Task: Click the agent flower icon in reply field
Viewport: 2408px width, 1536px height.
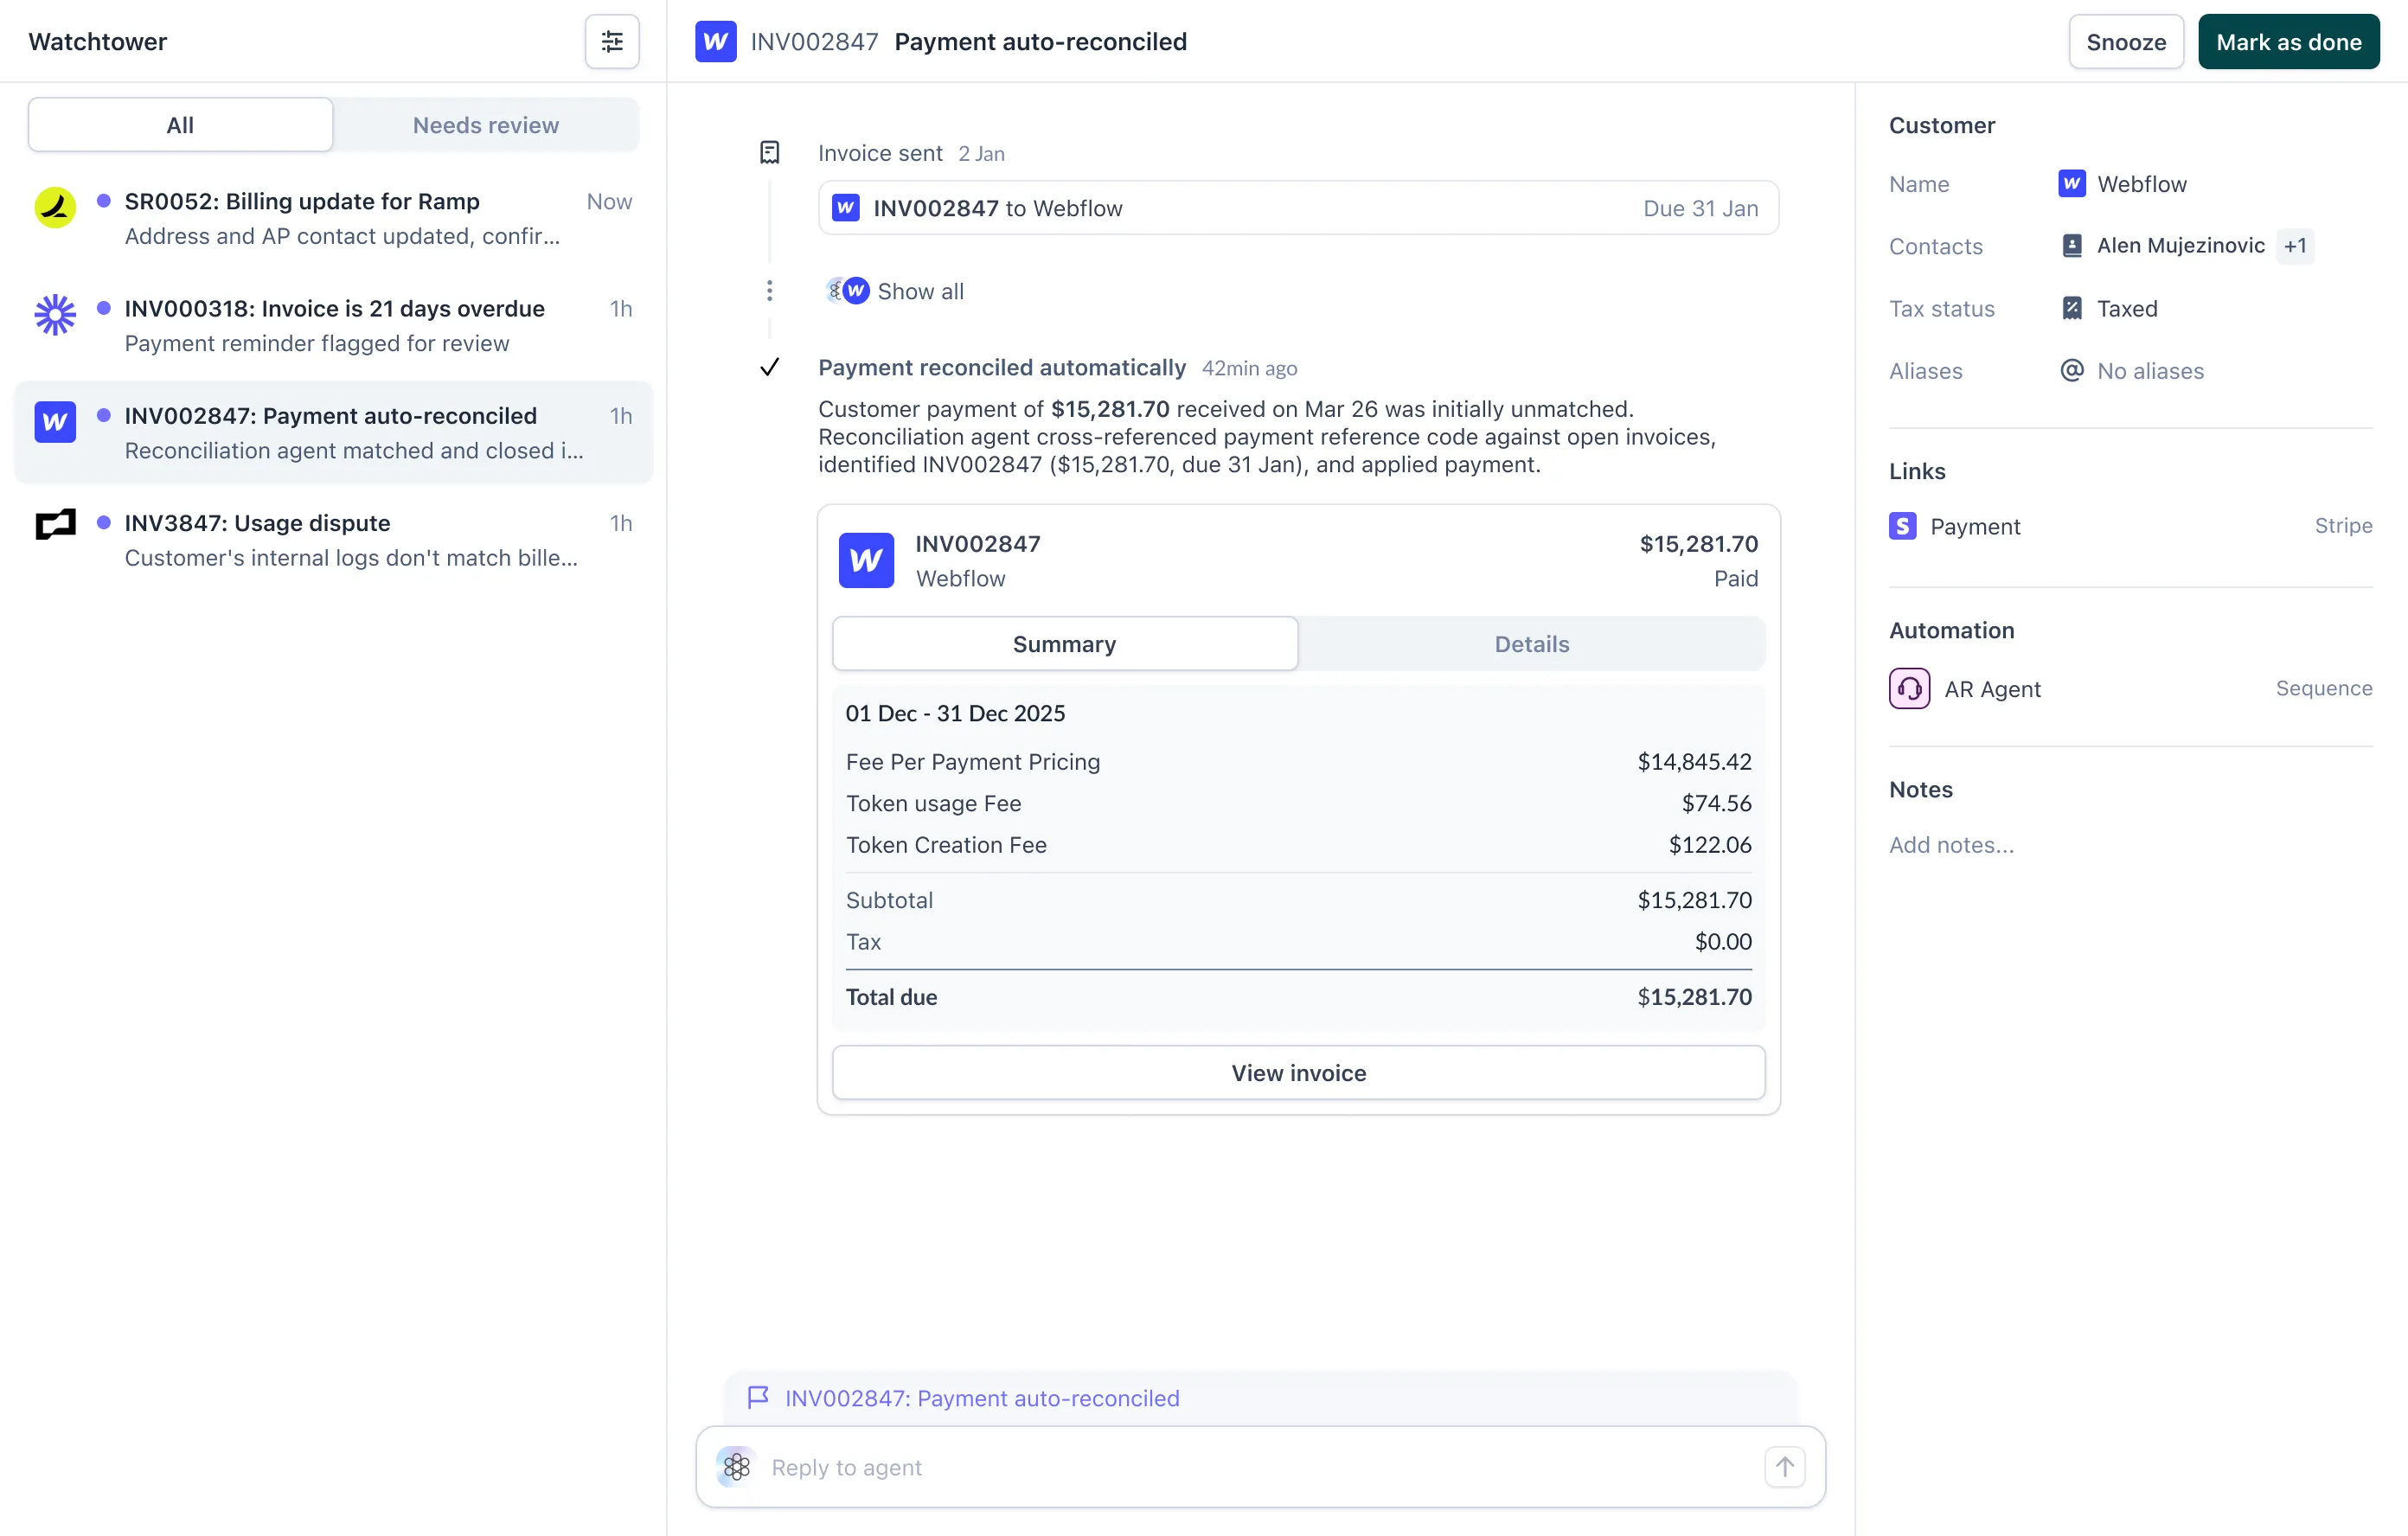Action: coord(737,1467)
